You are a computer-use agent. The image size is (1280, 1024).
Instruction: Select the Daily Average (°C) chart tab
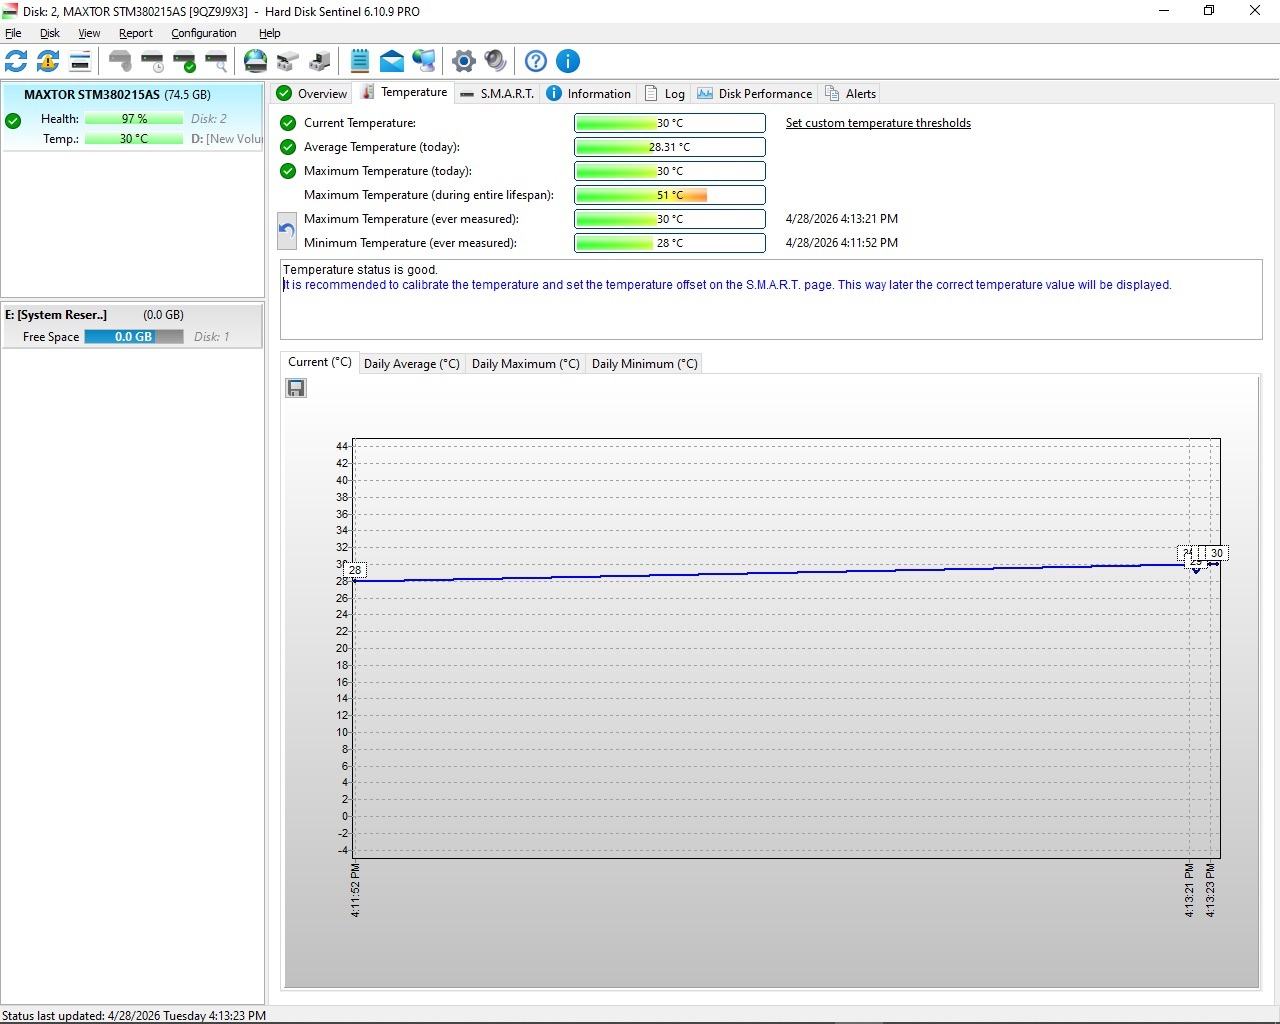[x=411, y=364]
